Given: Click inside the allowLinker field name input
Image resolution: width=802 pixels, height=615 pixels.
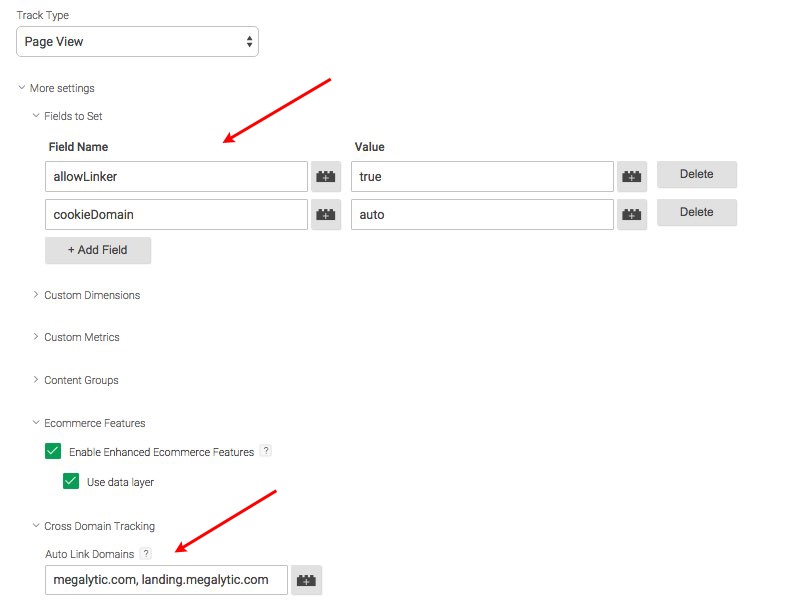Looking at the screenshot, I should click(175, 176).
